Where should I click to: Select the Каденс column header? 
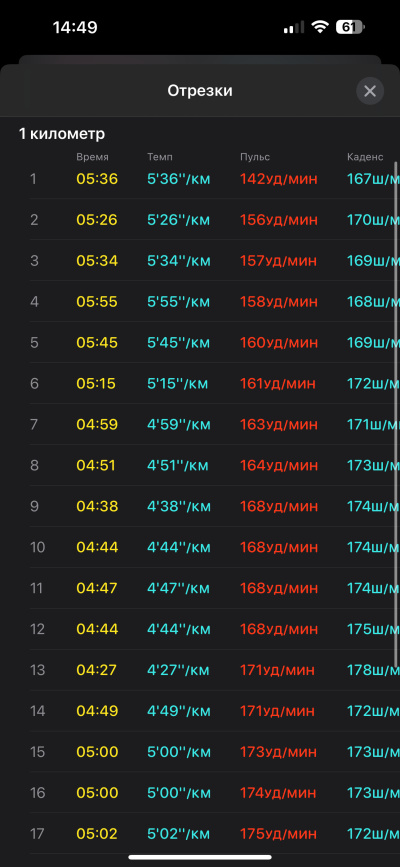[x=365, y=157]
